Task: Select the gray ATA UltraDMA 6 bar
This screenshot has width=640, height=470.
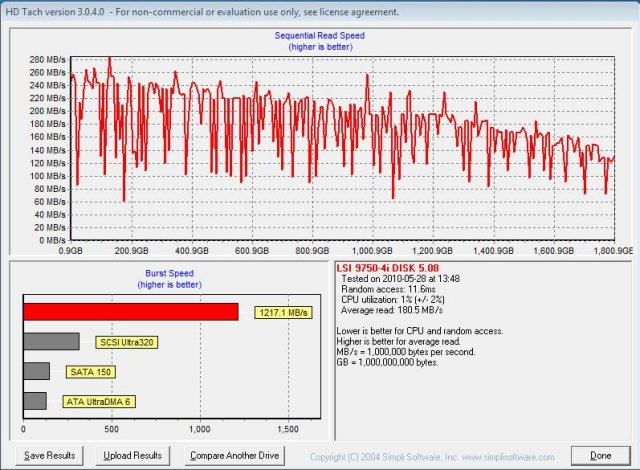Action: [x=35, y=401]
